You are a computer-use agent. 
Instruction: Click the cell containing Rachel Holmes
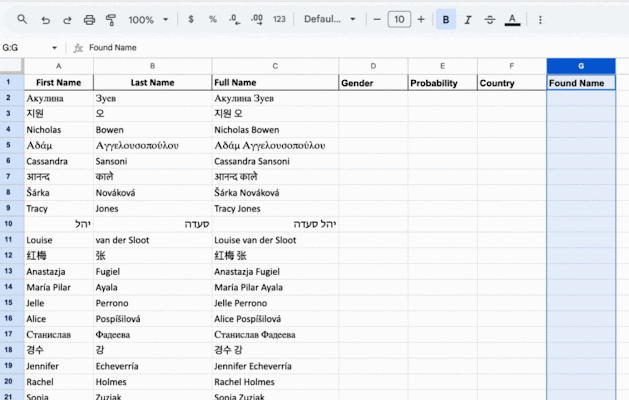pyautogui.click(x=275, y=382)
